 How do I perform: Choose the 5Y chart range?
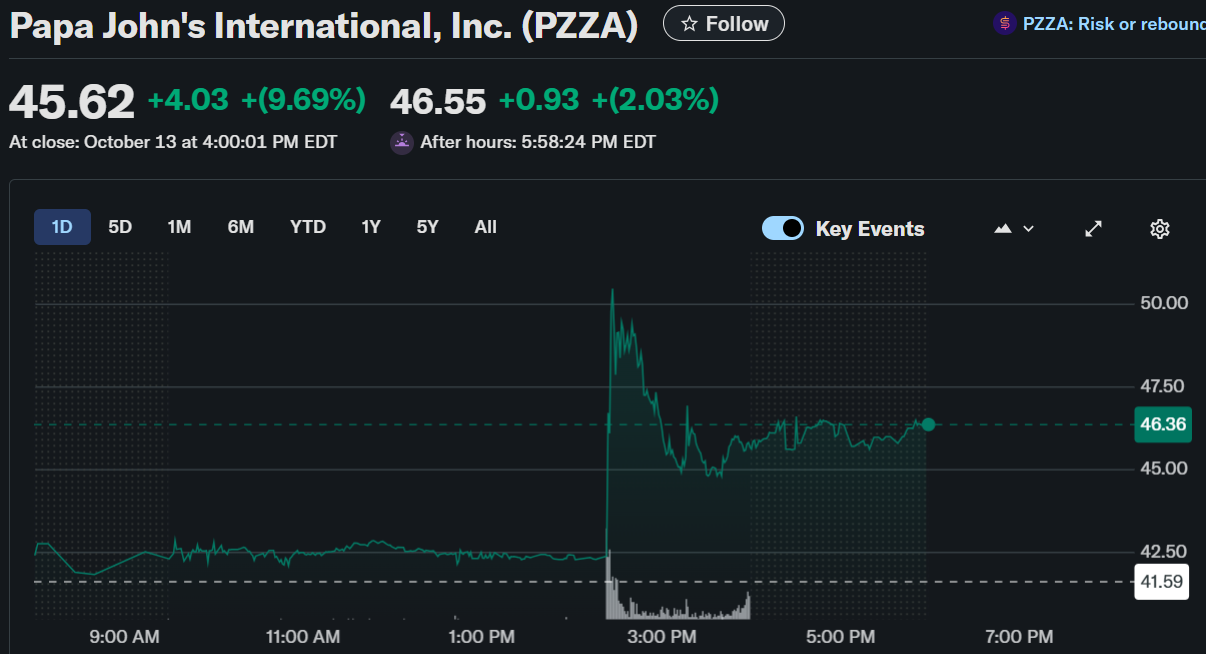[428, 227]
